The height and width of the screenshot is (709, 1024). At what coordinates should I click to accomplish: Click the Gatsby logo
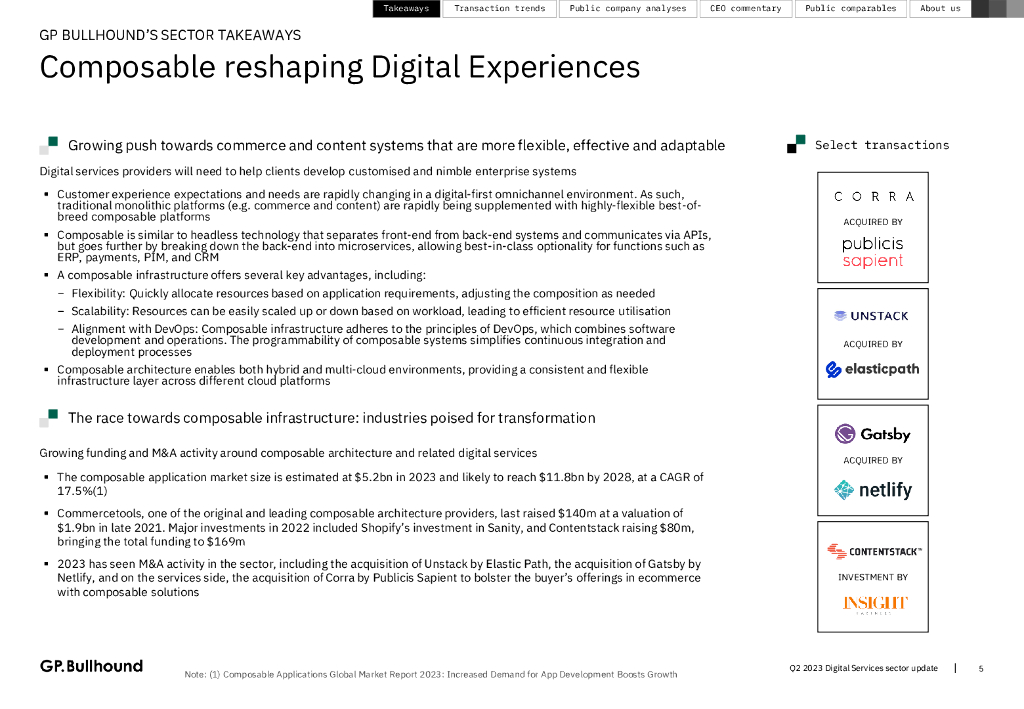[x=872, y=434]
